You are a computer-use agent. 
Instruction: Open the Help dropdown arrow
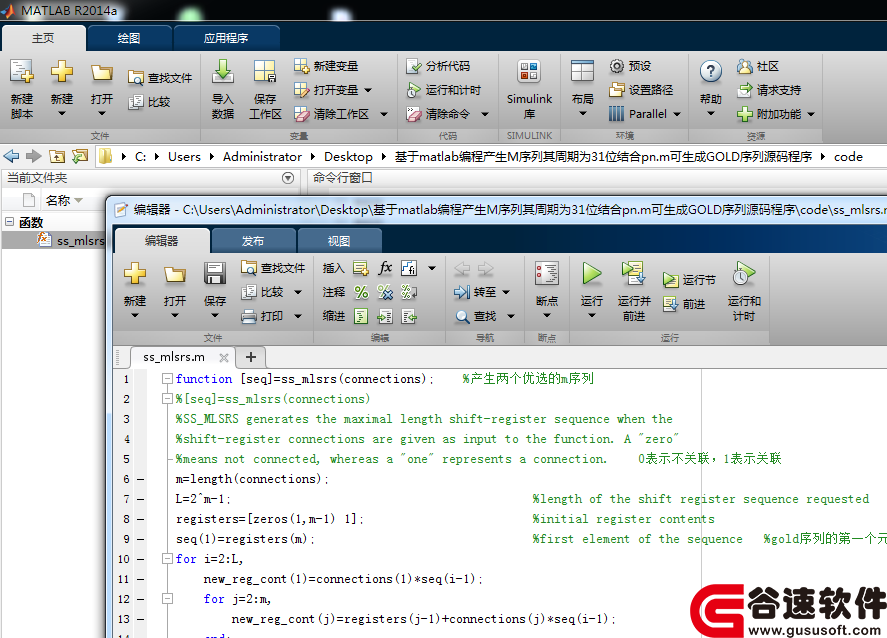point(711,114)
